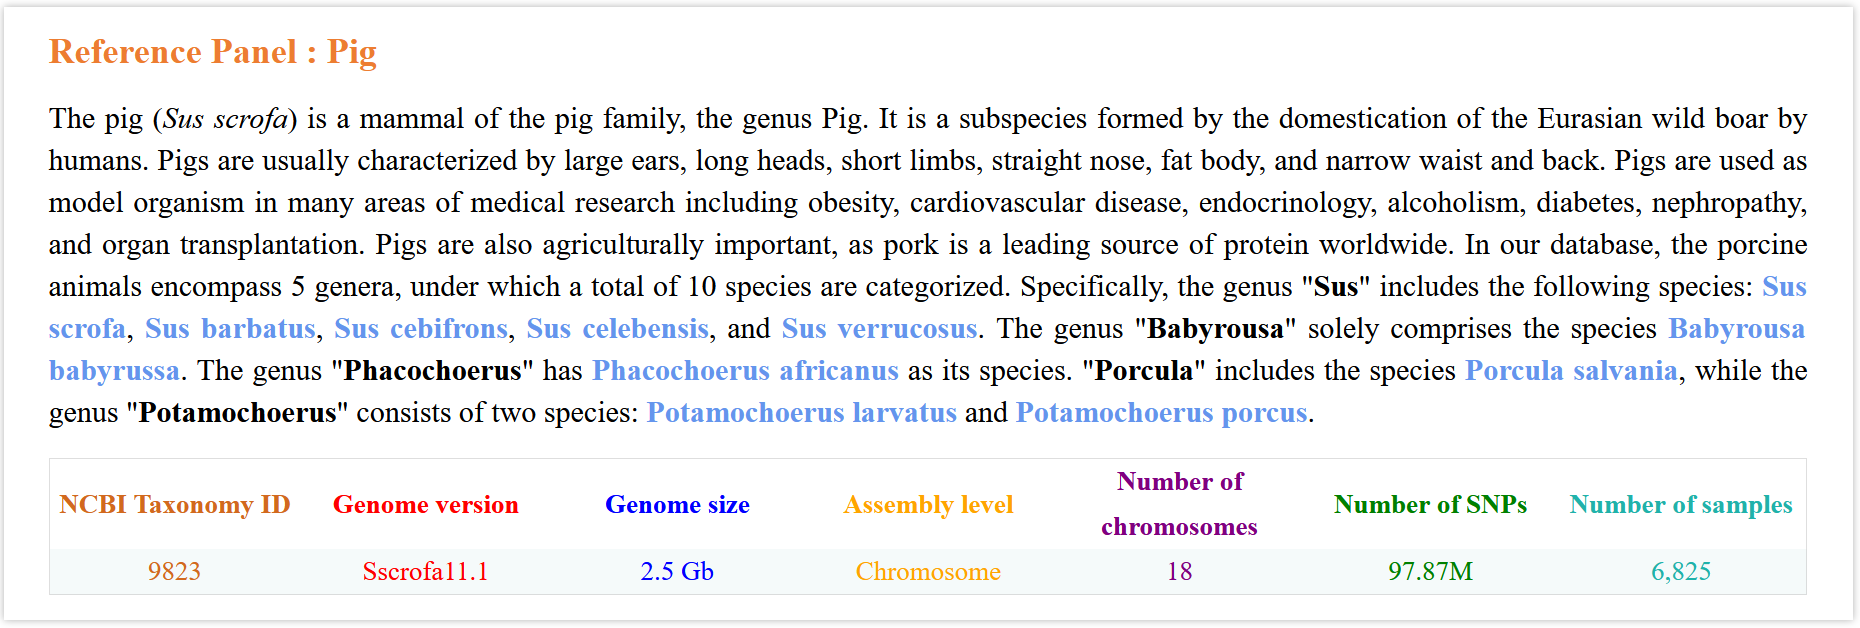Select the Genome version column header

(426, 504)
